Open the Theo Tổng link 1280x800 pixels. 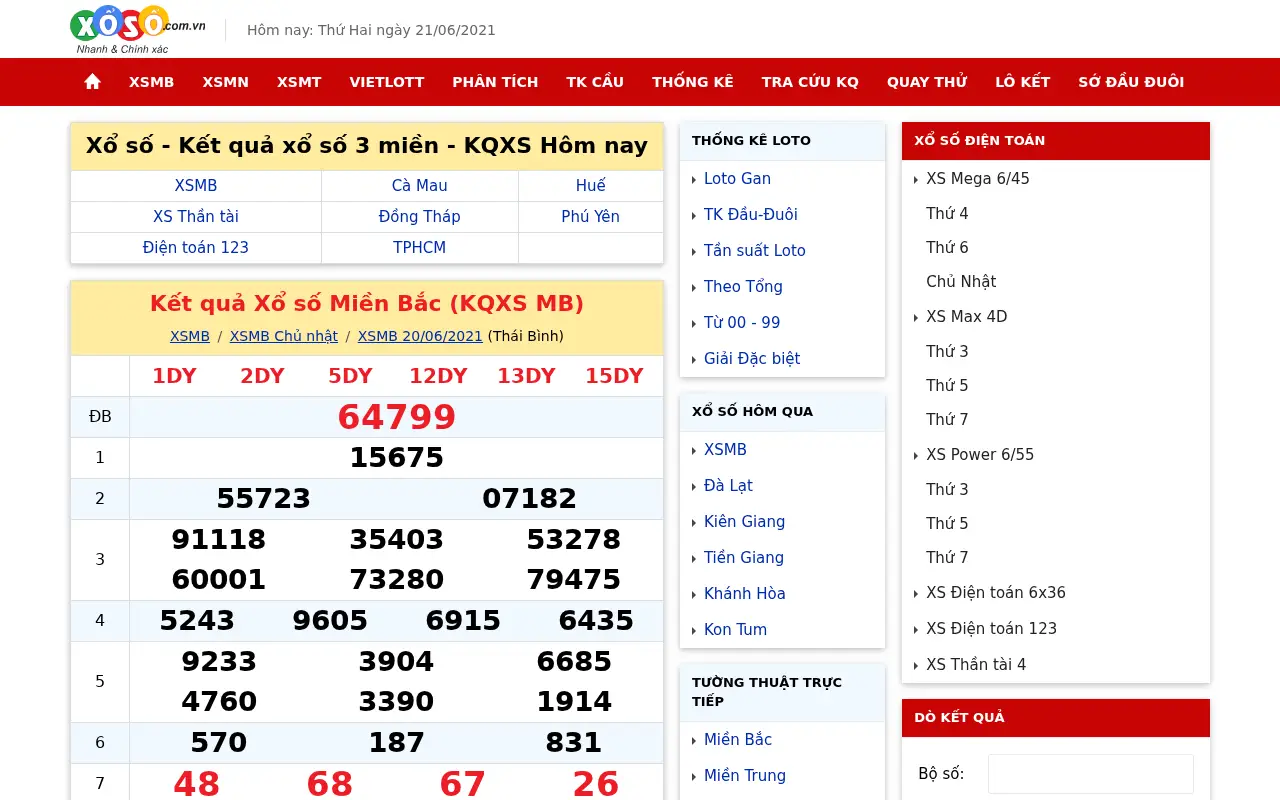point(743,286)
